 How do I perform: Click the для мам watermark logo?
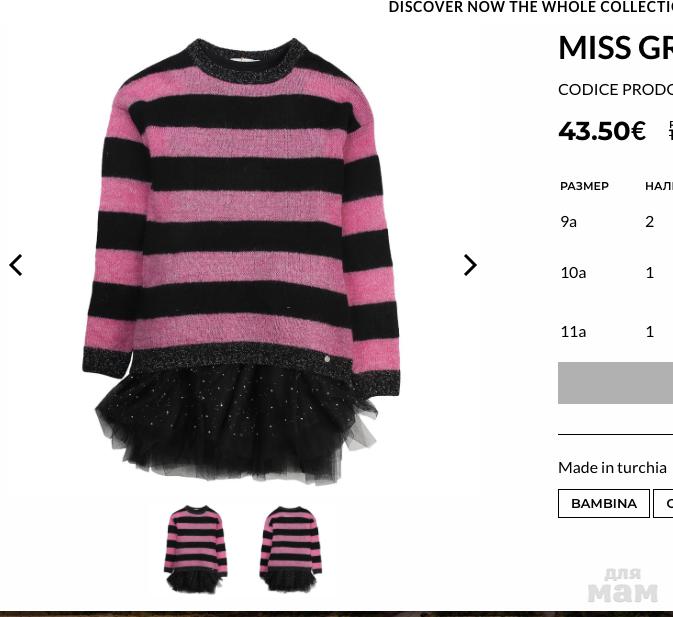pyautogui.click(x=623, y=586)
